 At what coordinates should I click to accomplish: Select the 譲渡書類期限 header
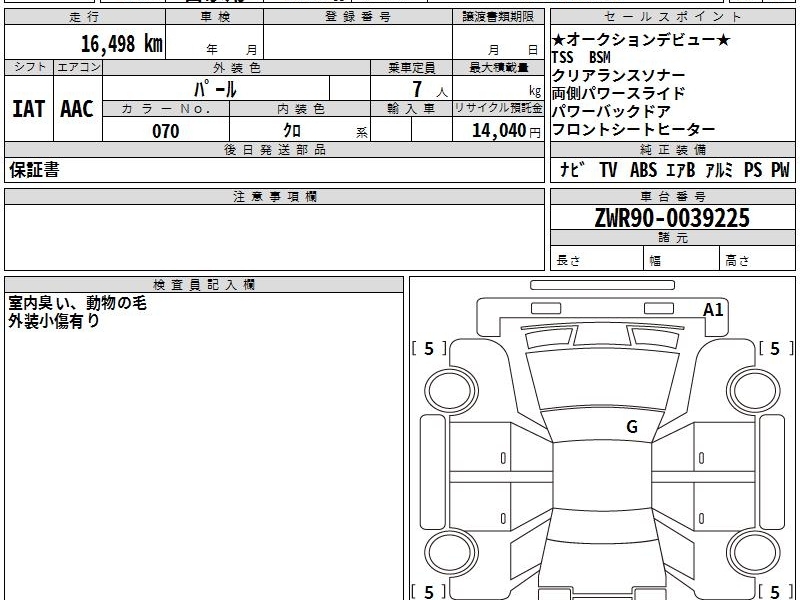[498, 17]
